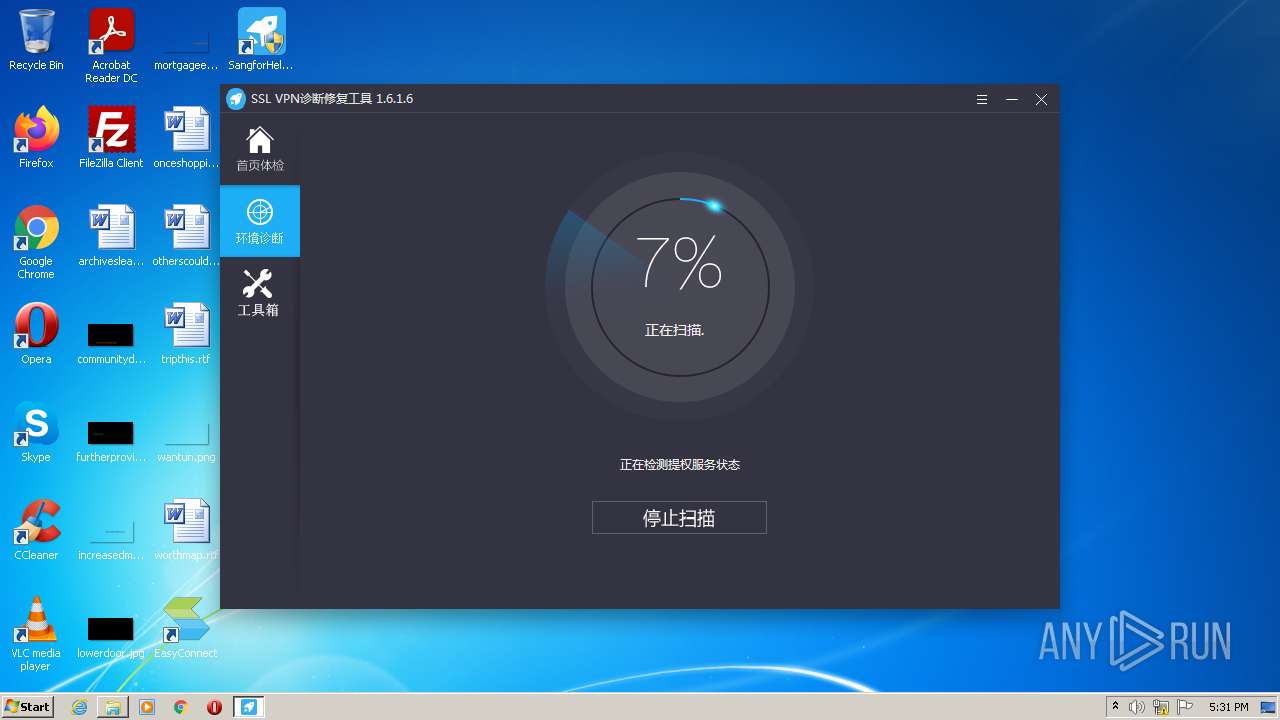Launch Firefox from desktop
Screen dimensions: 1280x720
36,138
